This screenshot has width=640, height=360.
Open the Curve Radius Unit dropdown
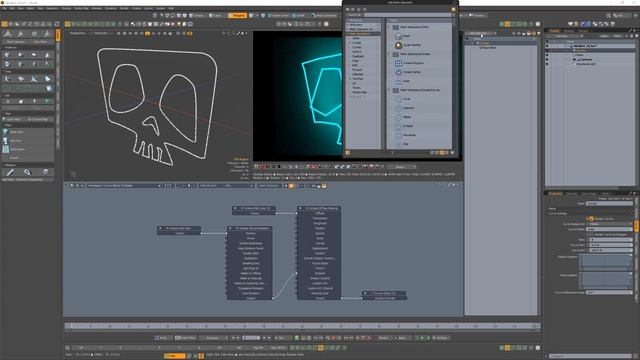coord(609,224)
